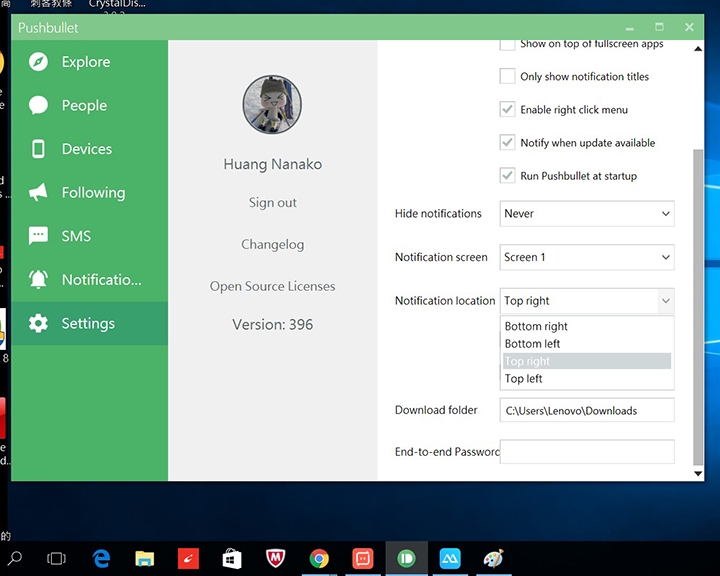Open the Devices section
This screenshot has height=576, width=720.
coord(90,149)
